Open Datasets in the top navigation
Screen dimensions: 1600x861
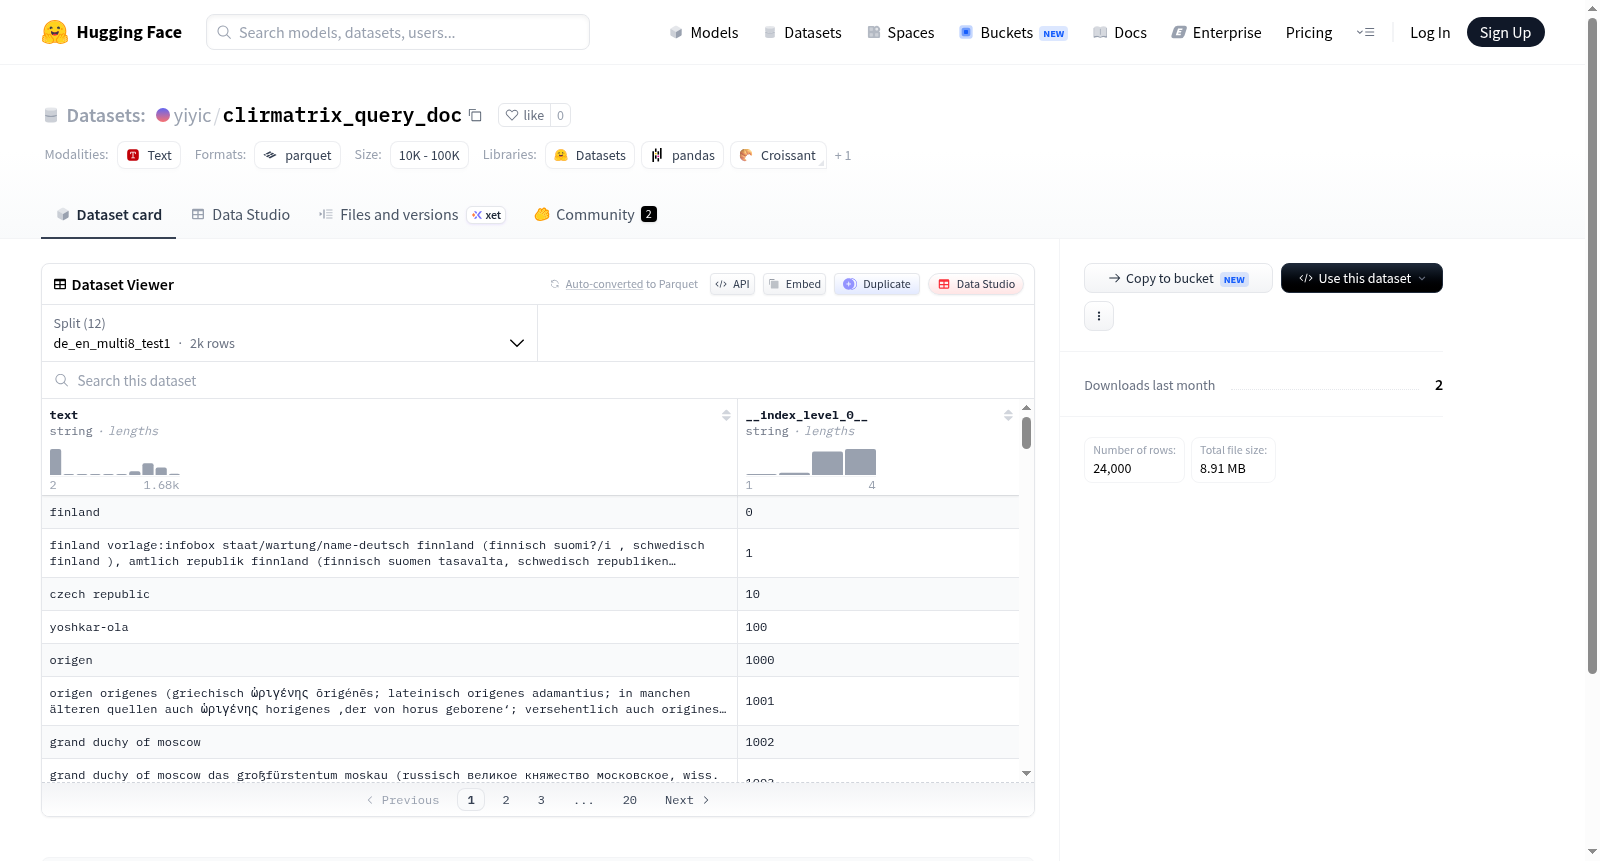point(802,32)
